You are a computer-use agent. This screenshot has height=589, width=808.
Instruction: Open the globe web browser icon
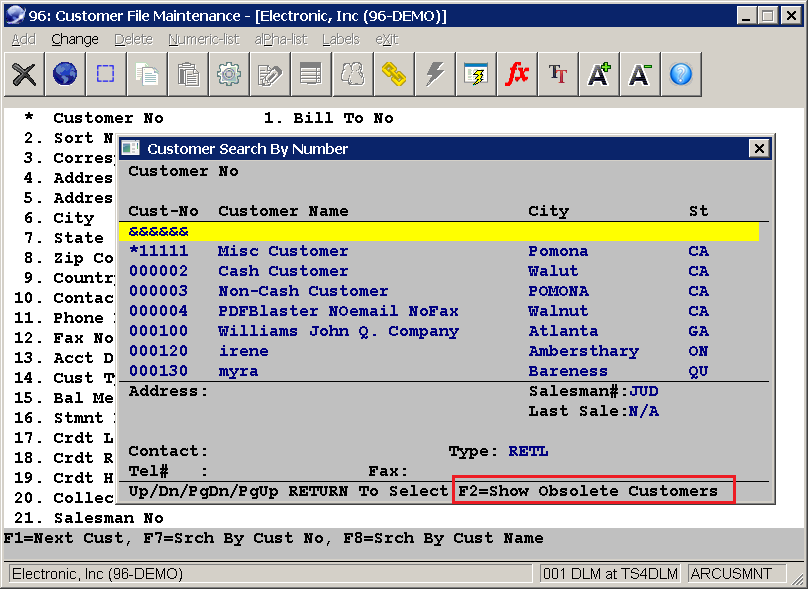pos(65,74)
